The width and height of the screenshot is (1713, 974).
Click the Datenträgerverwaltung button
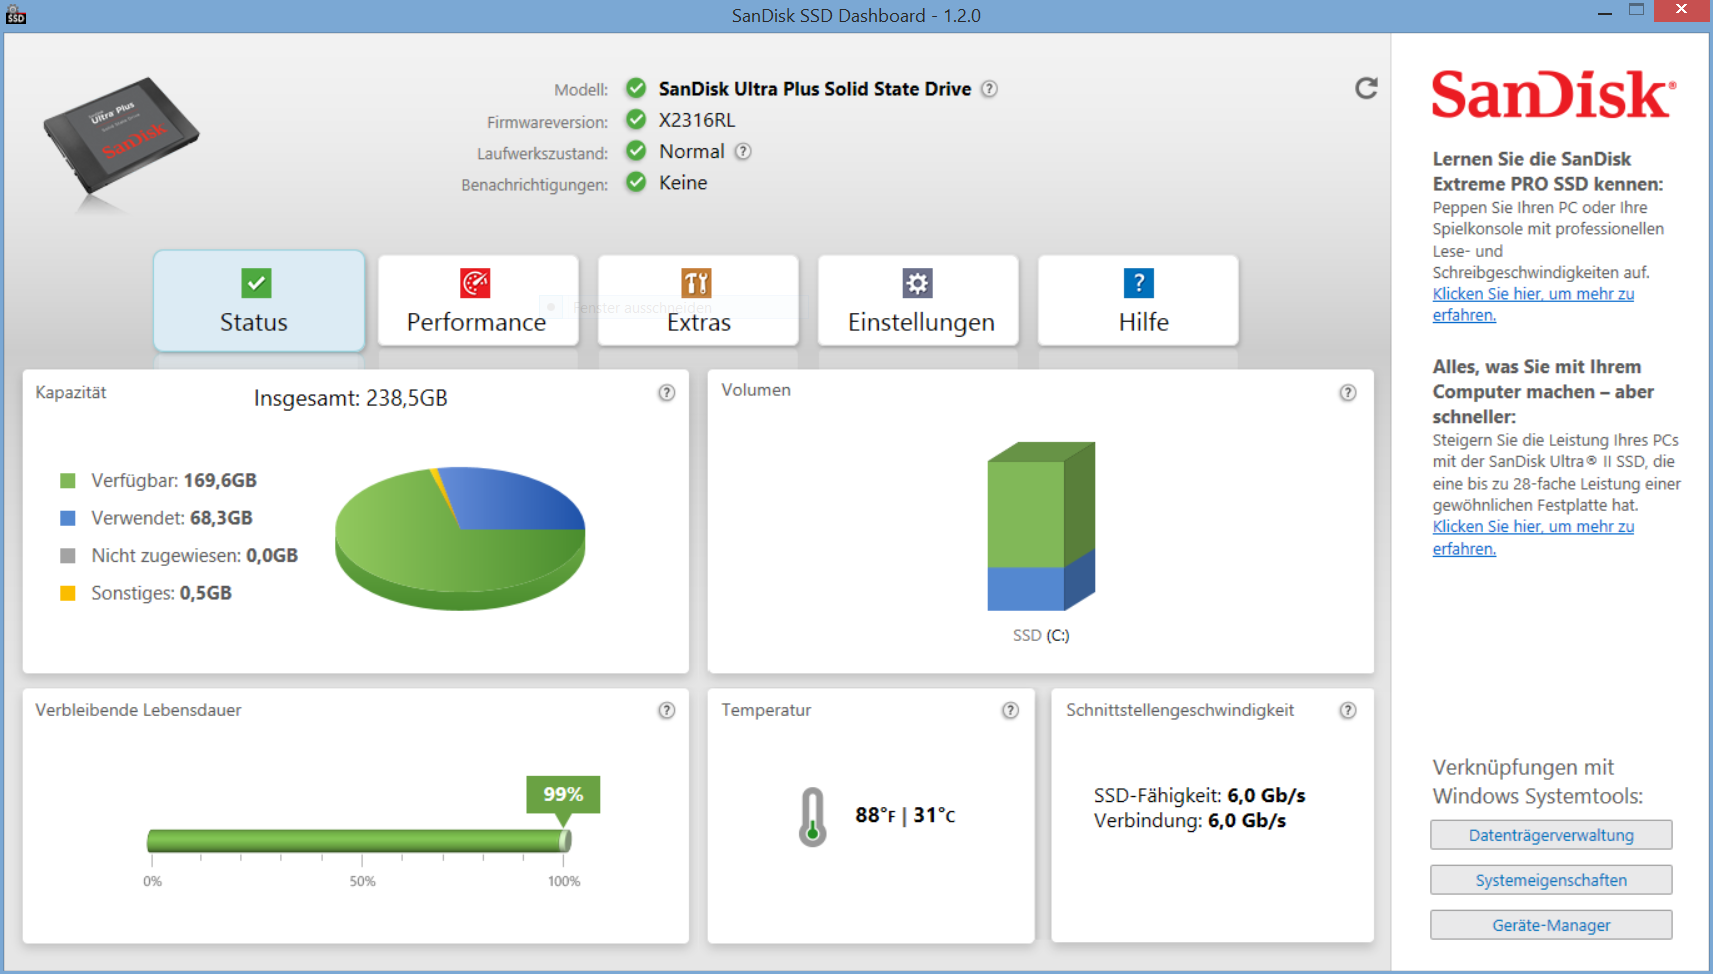1550,835
